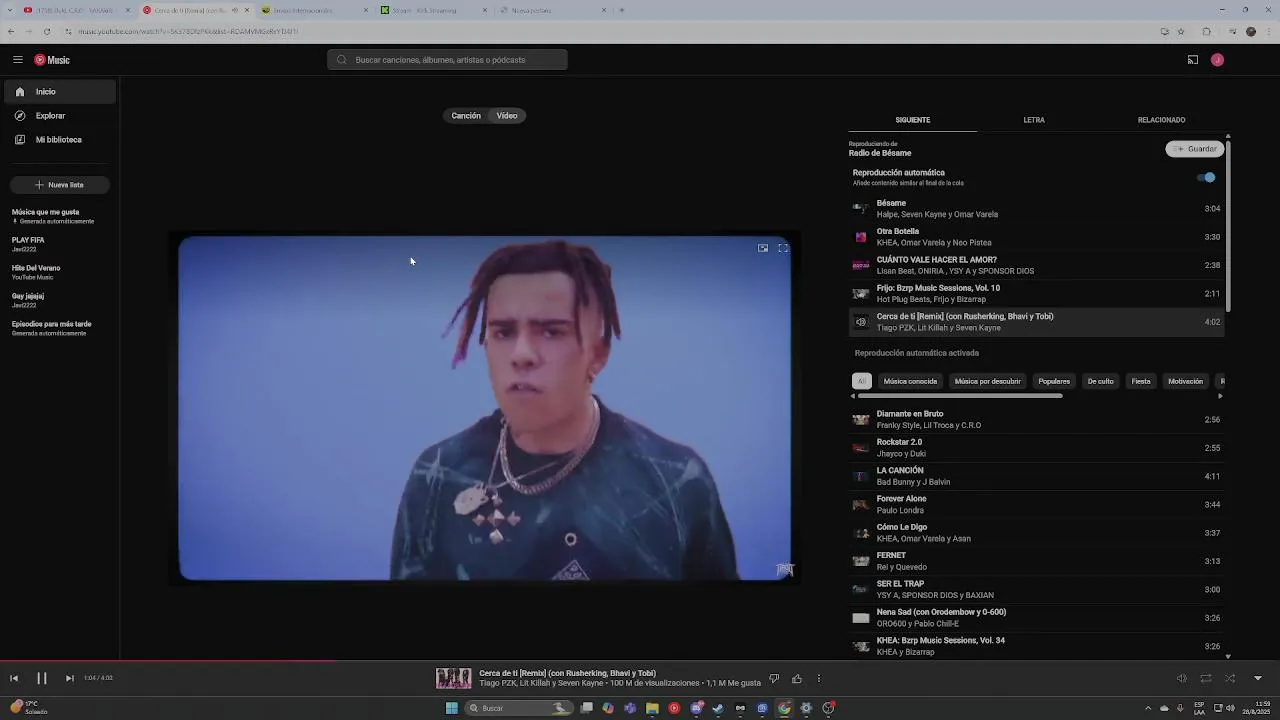Open the volume control
This screenshot has height=720, width=1280.
click(1181, 678)
